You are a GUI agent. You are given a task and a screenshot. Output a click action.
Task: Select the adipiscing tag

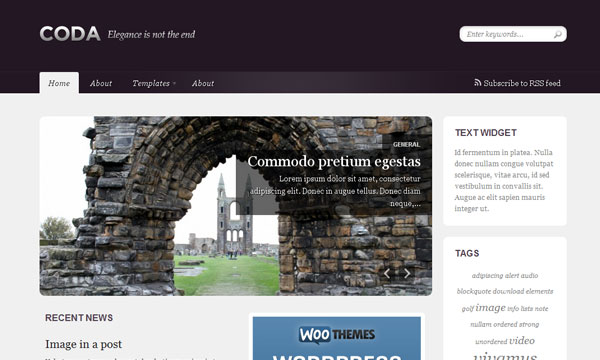coord(487,275)
